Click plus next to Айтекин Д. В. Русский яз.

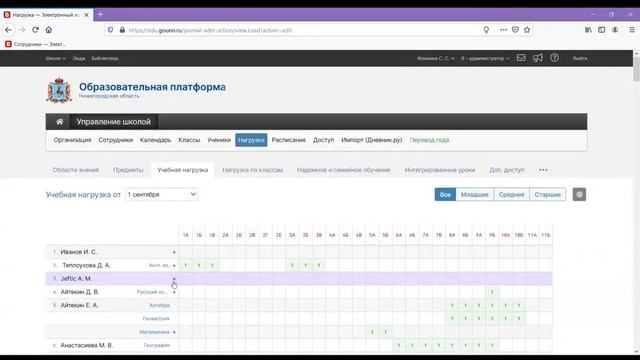174,292
